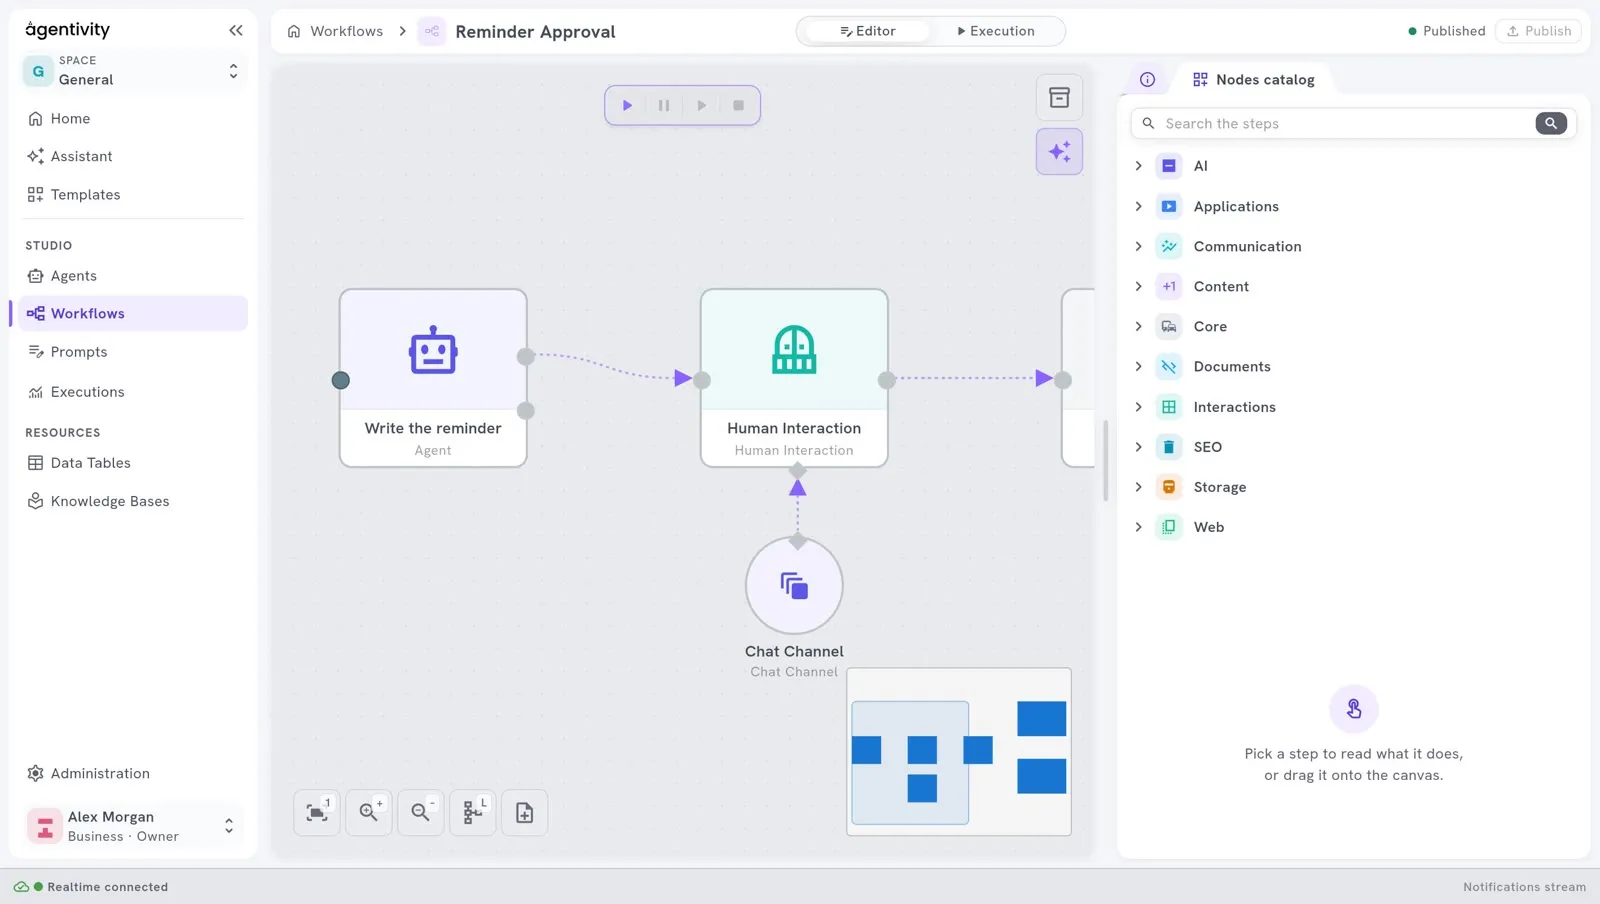
Task: Click the Storage category icon
Action: (x=1169, y=487)
